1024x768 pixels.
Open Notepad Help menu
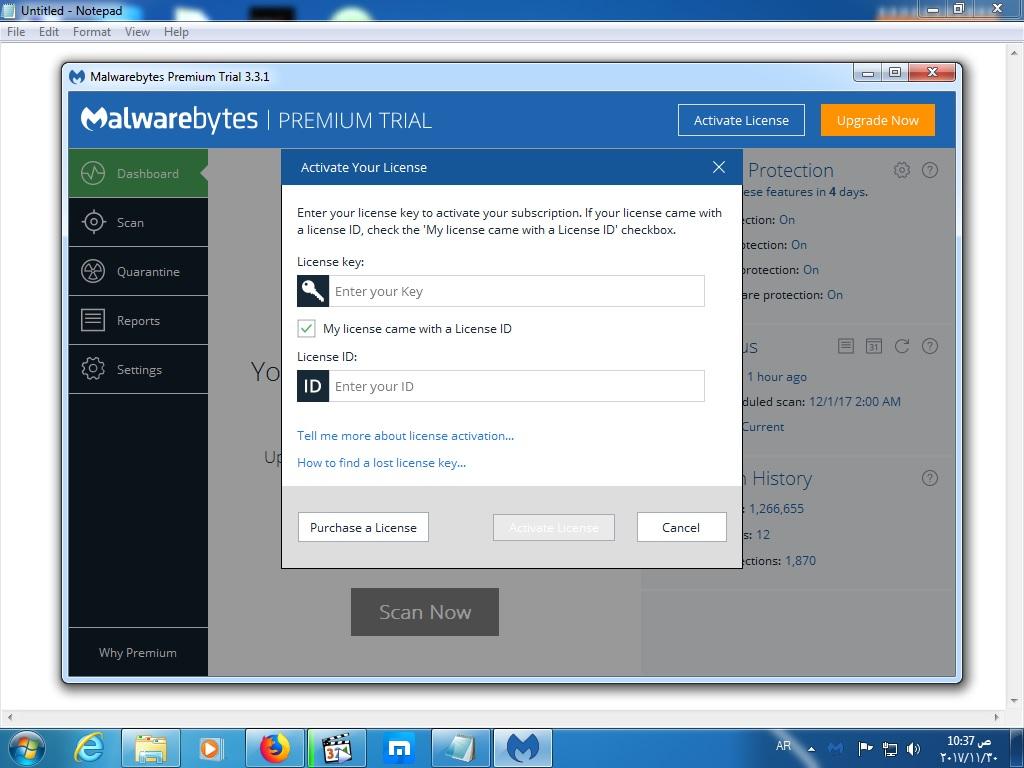click(x=176, y=32)
